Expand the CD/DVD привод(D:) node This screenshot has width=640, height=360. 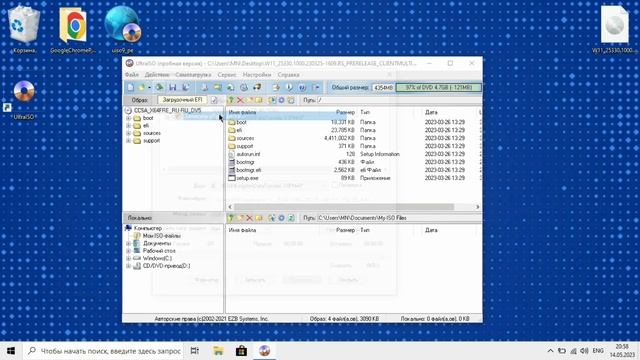tap(128, 266)
